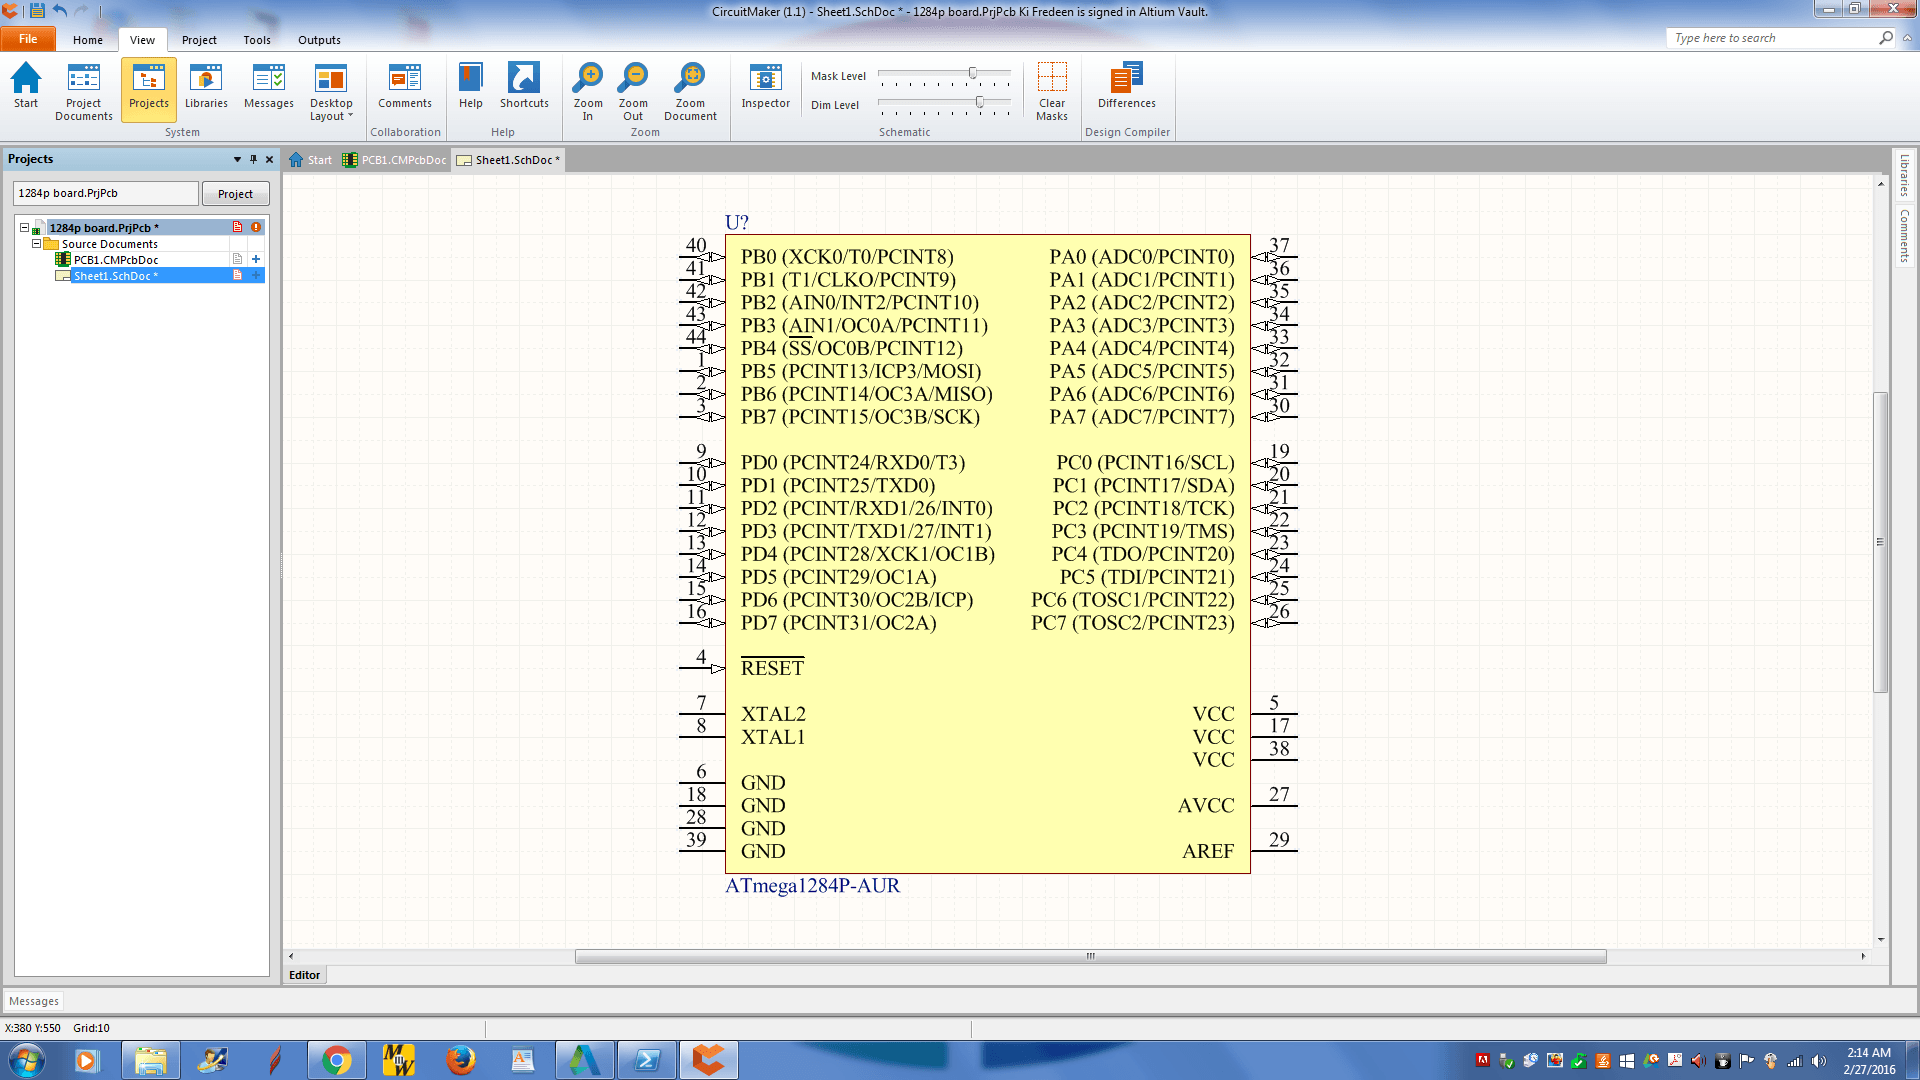Viewport: 1920px width, 1080px height.
Task: Open the Libraries side tab on the right
Action: click(1904, 176)
